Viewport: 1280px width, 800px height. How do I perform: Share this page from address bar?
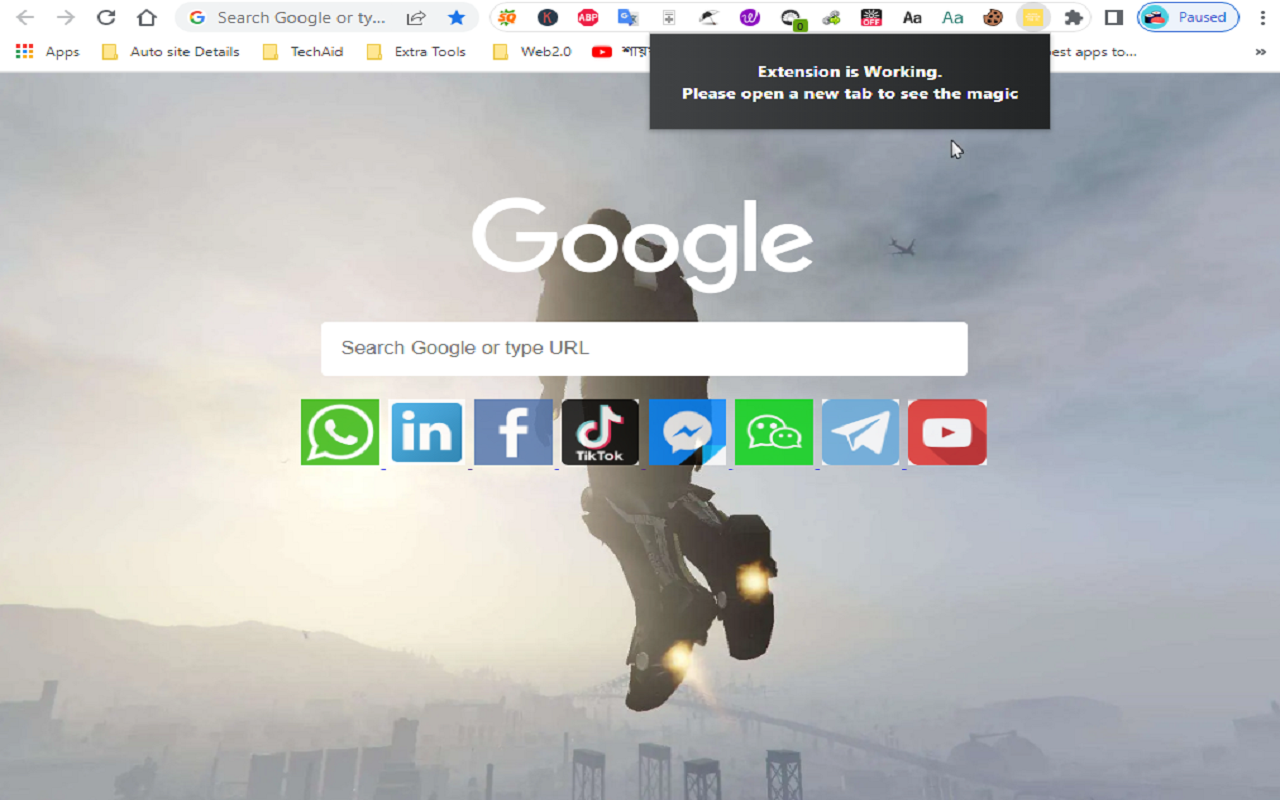coord(416,17)
